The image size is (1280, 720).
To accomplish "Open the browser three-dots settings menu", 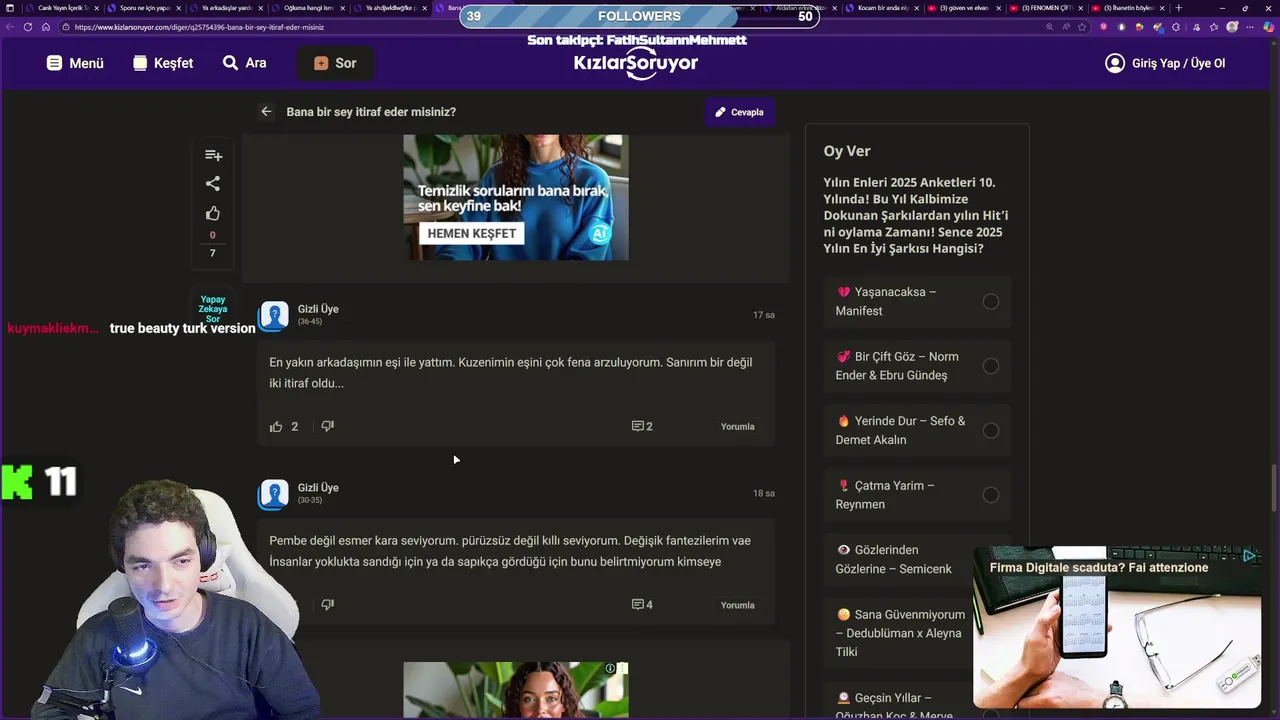I will [x=1249, y=27].
